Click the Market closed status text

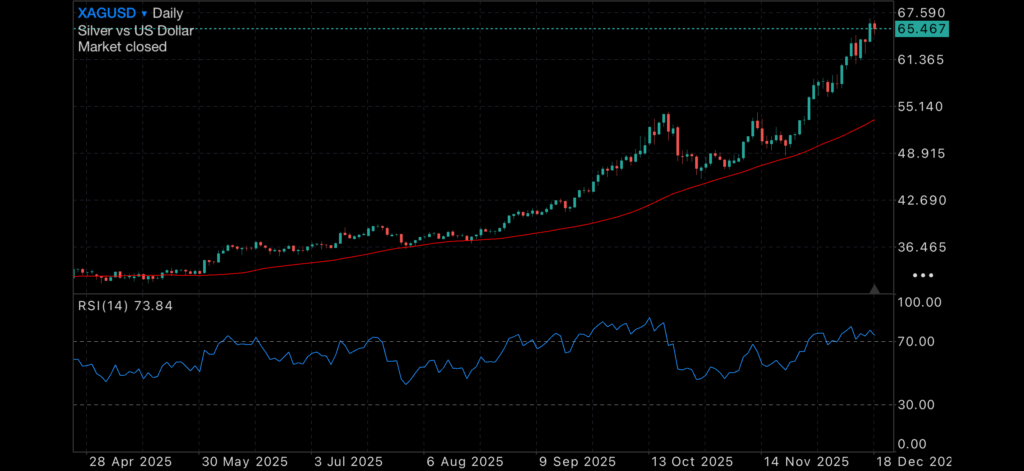tap(122, 47)
